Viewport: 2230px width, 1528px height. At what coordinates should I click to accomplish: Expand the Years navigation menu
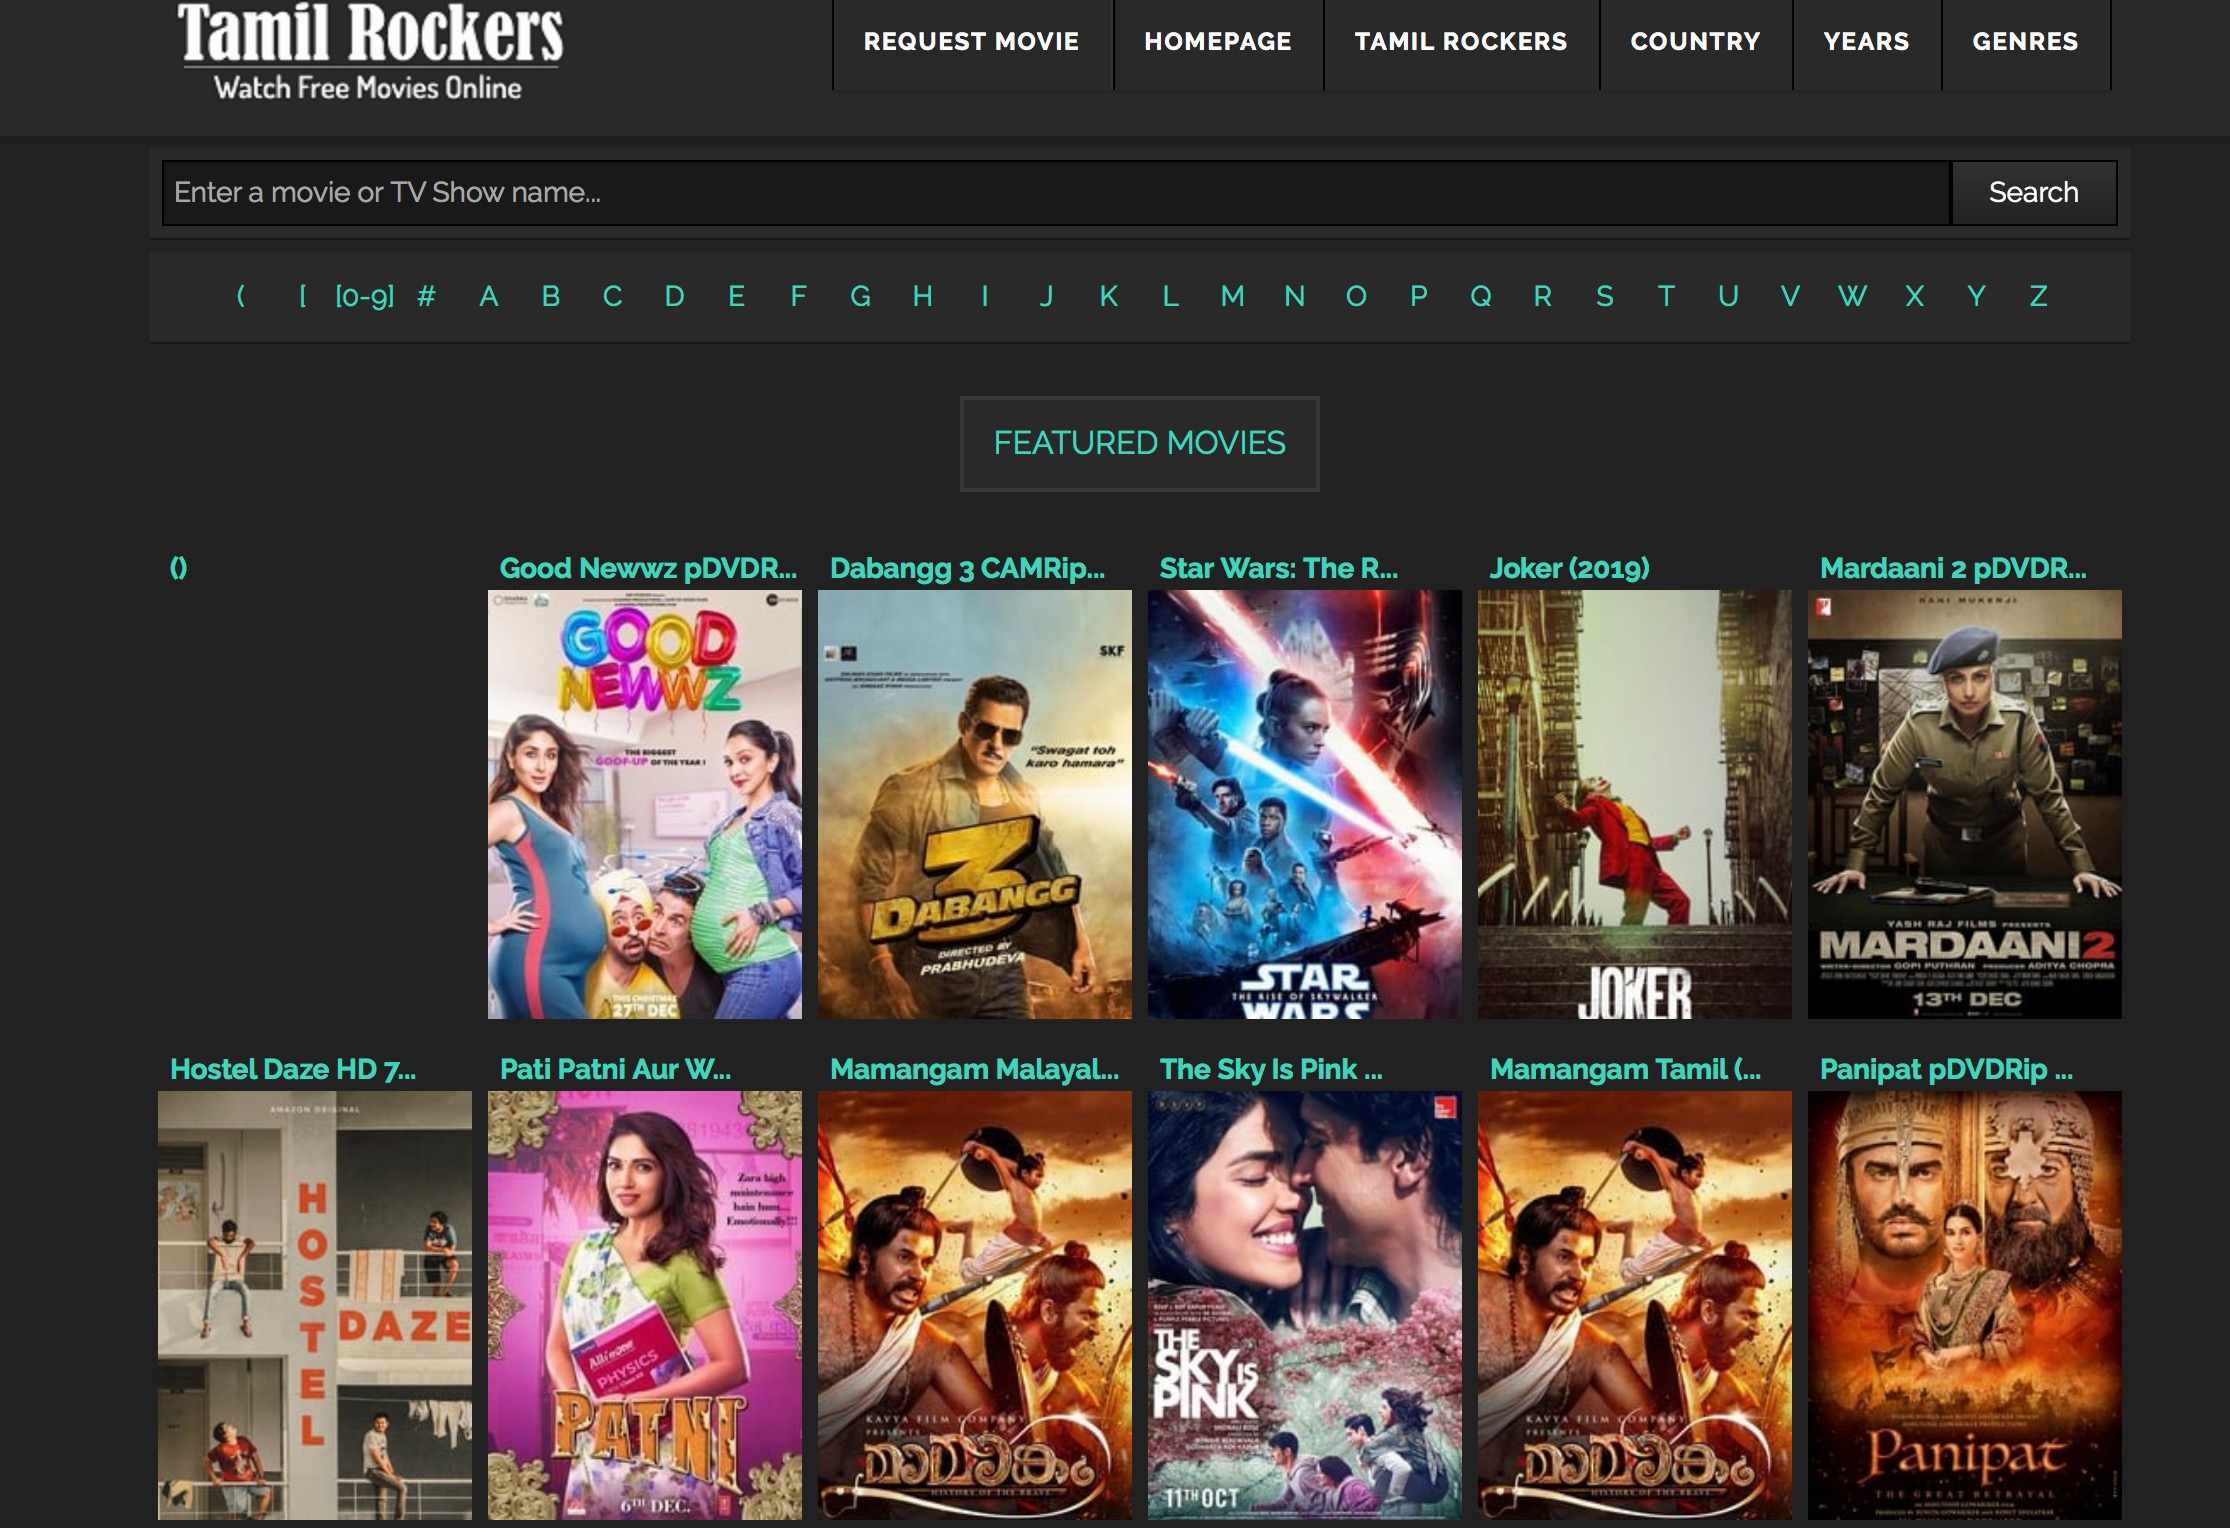1865,42
